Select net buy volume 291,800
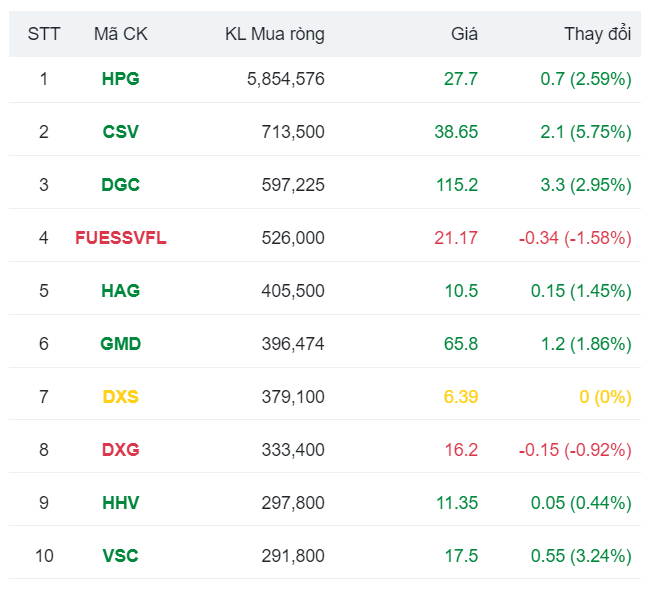The height and width of the screenshot is (591, 648). pos(293,556)
